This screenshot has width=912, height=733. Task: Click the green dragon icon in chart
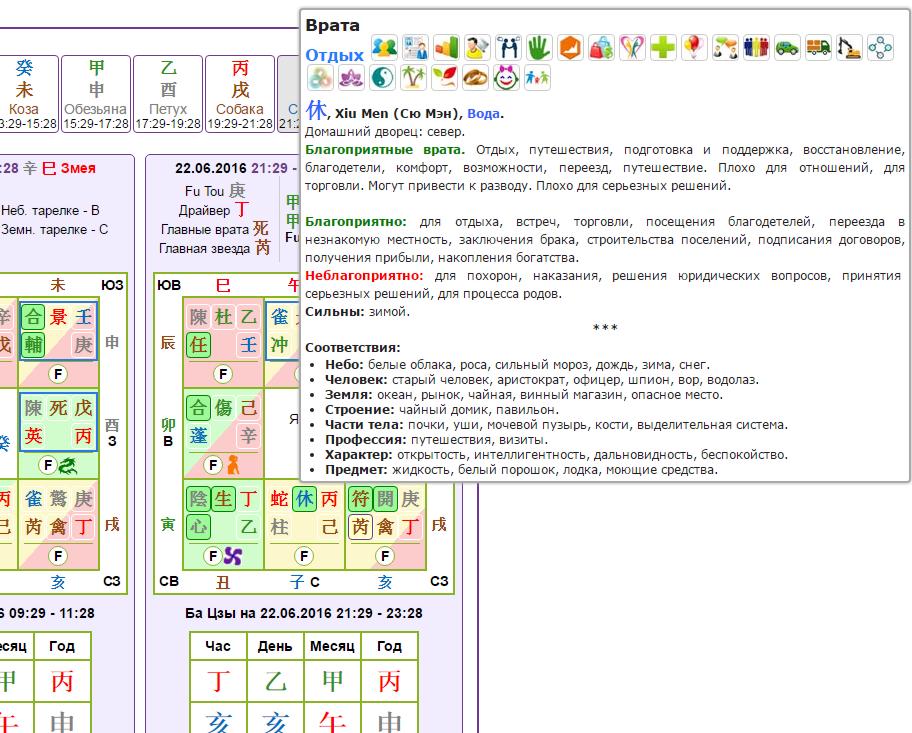click(x=67, y=465)
